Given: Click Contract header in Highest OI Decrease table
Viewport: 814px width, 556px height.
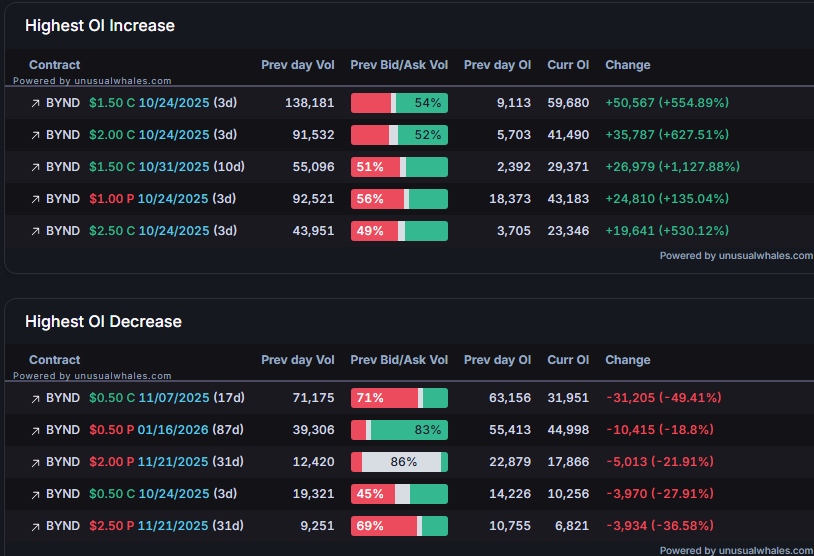Looking at the screenshot, I should point(55,360).
